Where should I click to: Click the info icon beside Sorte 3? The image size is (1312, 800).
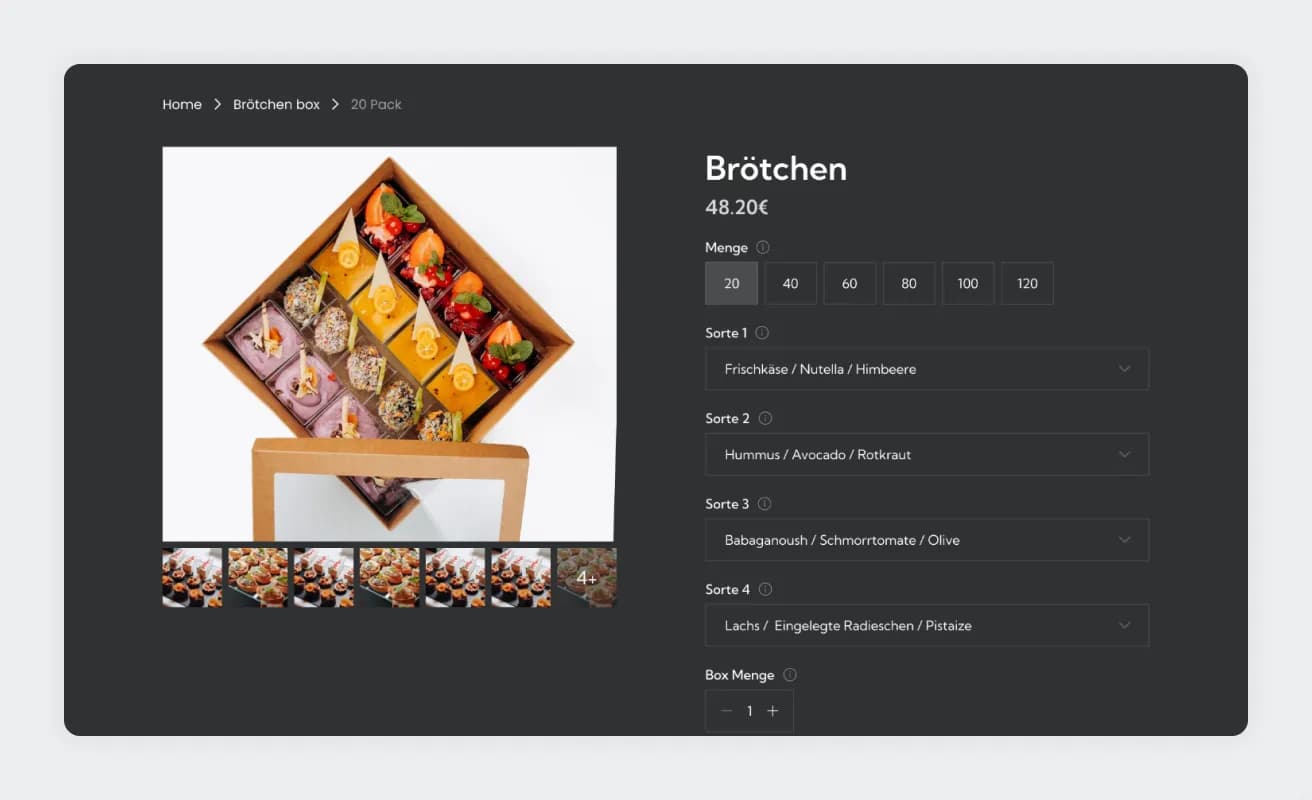pyautogui.click(x=764, y=504)
